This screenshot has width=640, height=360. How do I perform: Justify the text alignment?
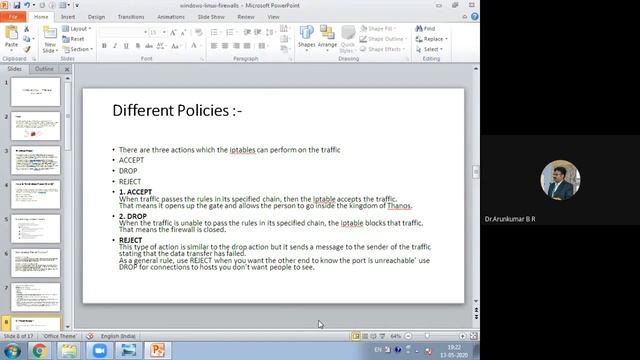point(247,46)
